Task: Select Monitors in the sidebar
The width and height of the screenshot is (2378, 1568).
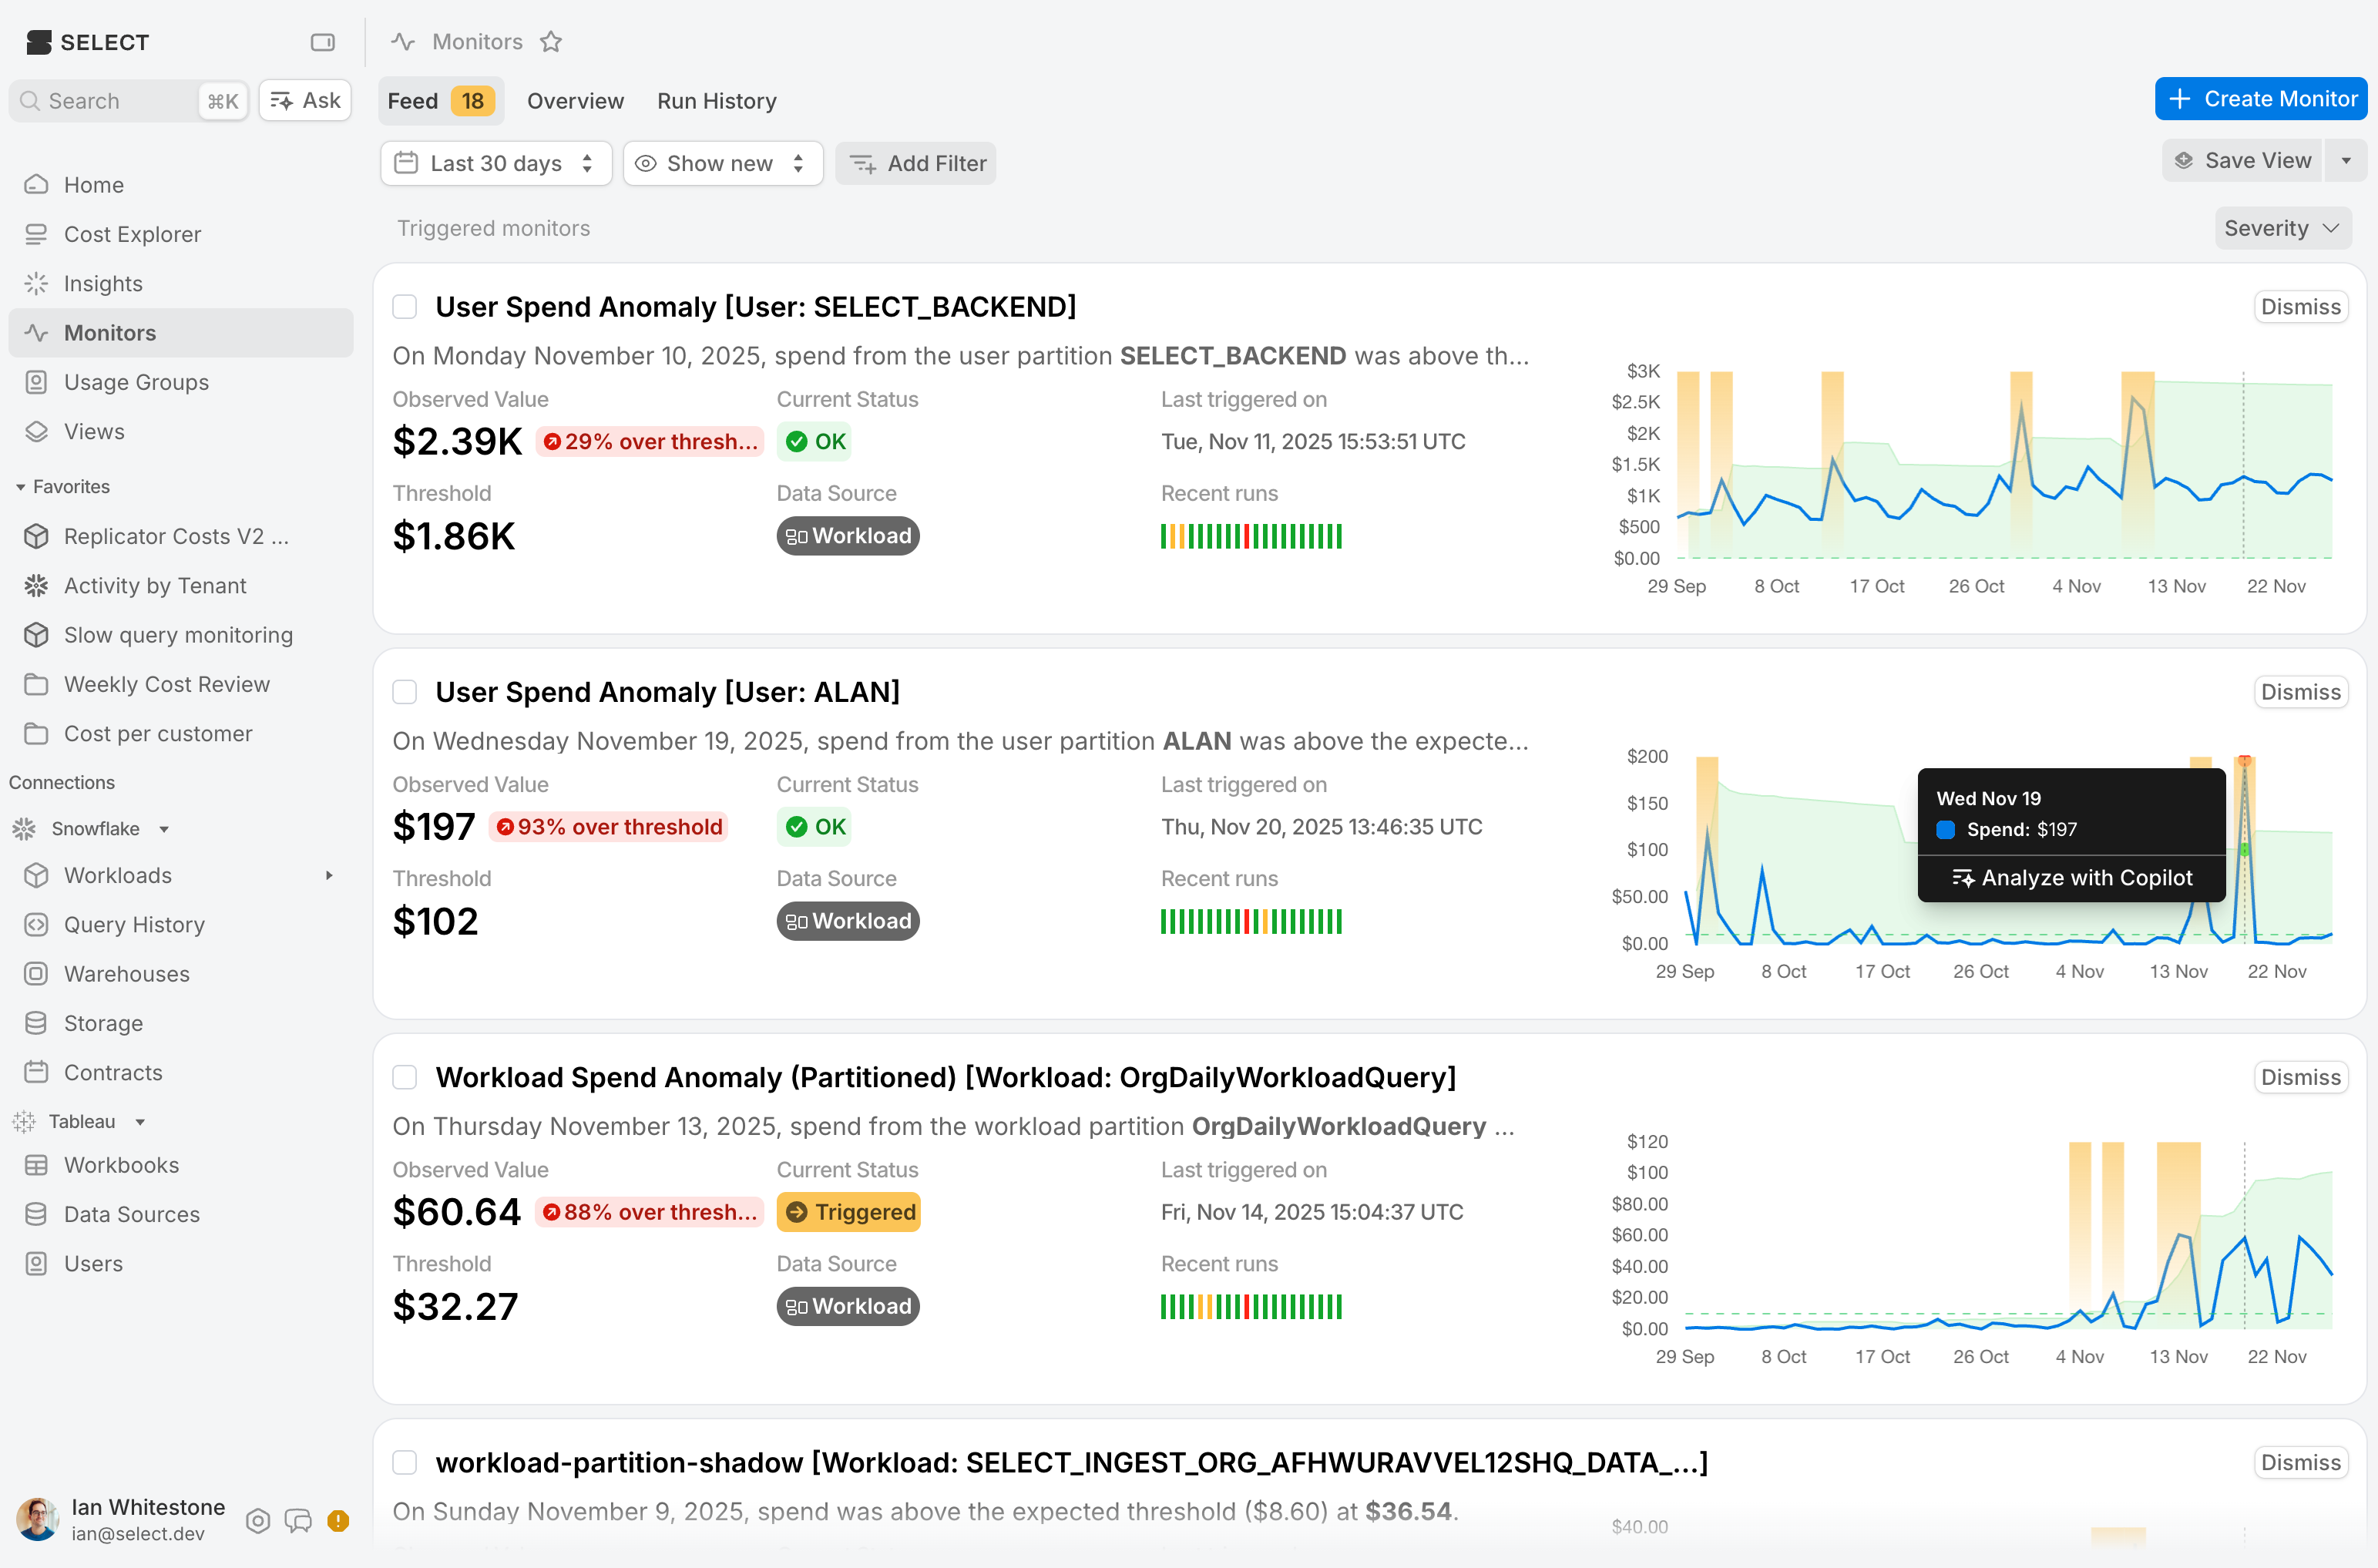Action: click(180, 333)
